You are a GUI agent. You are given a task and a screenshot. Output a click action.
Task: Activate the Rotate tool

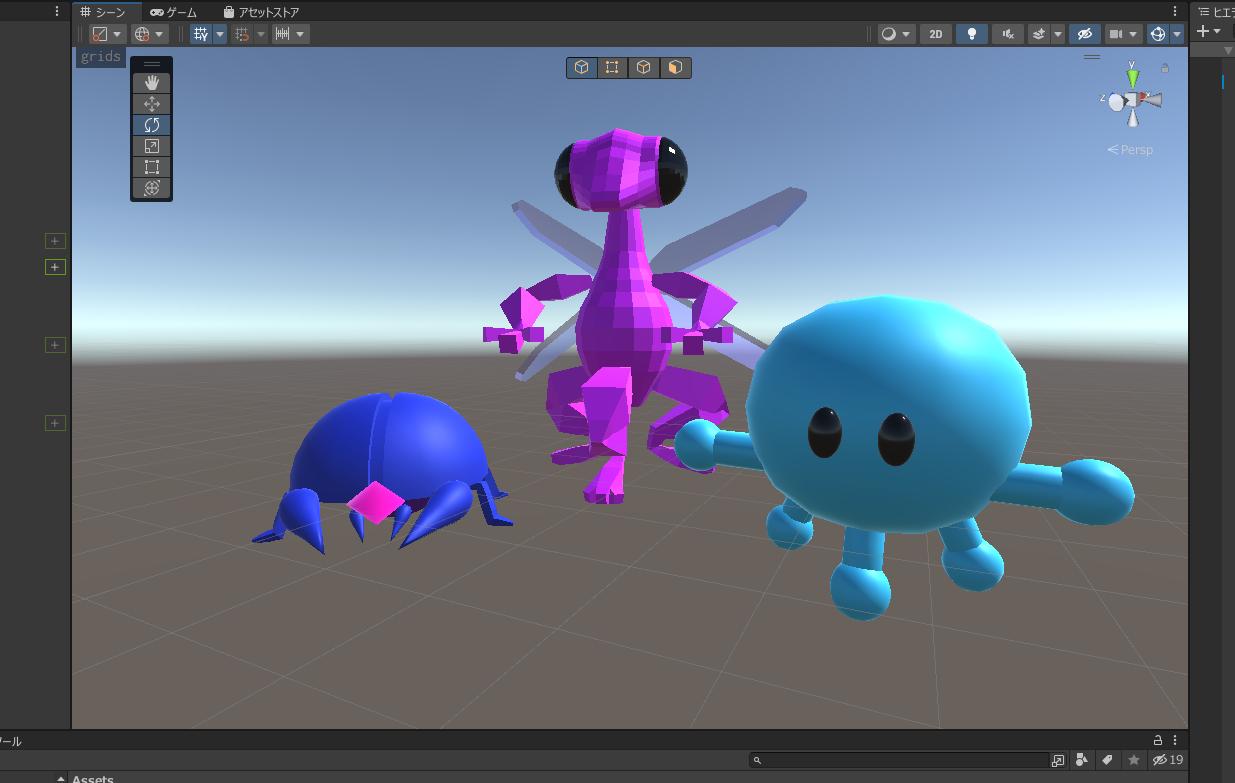pos(152,125)
